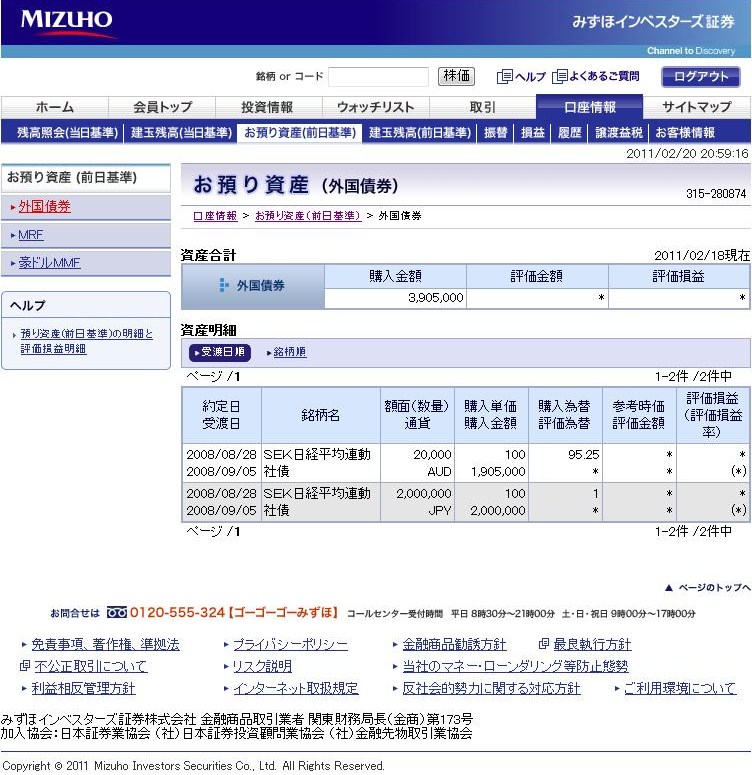Click the 外国債券 grid icon in summary table
This screenshot has height=775, width=752.
coord(224,285)
